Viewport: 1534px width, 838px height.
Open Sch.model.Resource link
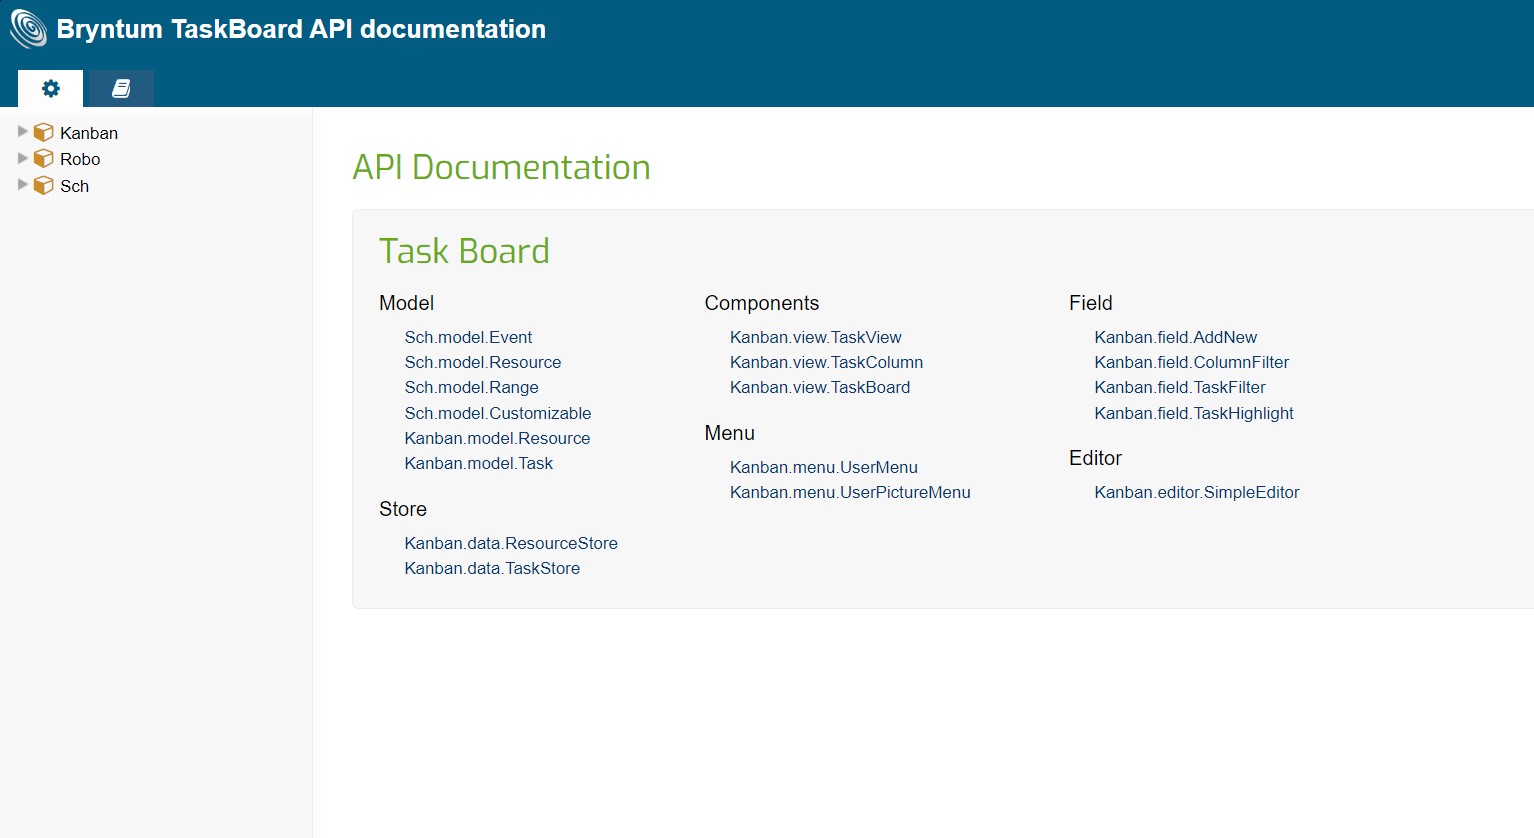pos(483,362)
